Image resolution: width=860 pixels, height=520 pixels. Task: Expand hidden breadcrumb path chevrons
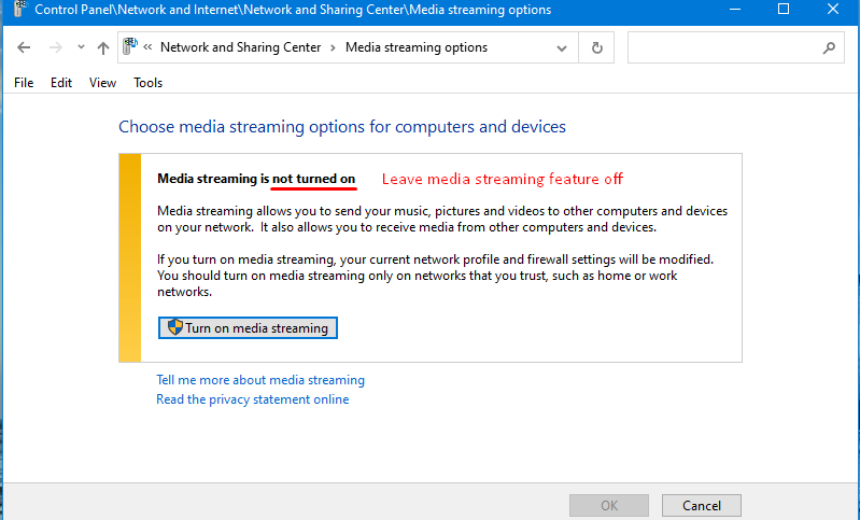point(148,47)
